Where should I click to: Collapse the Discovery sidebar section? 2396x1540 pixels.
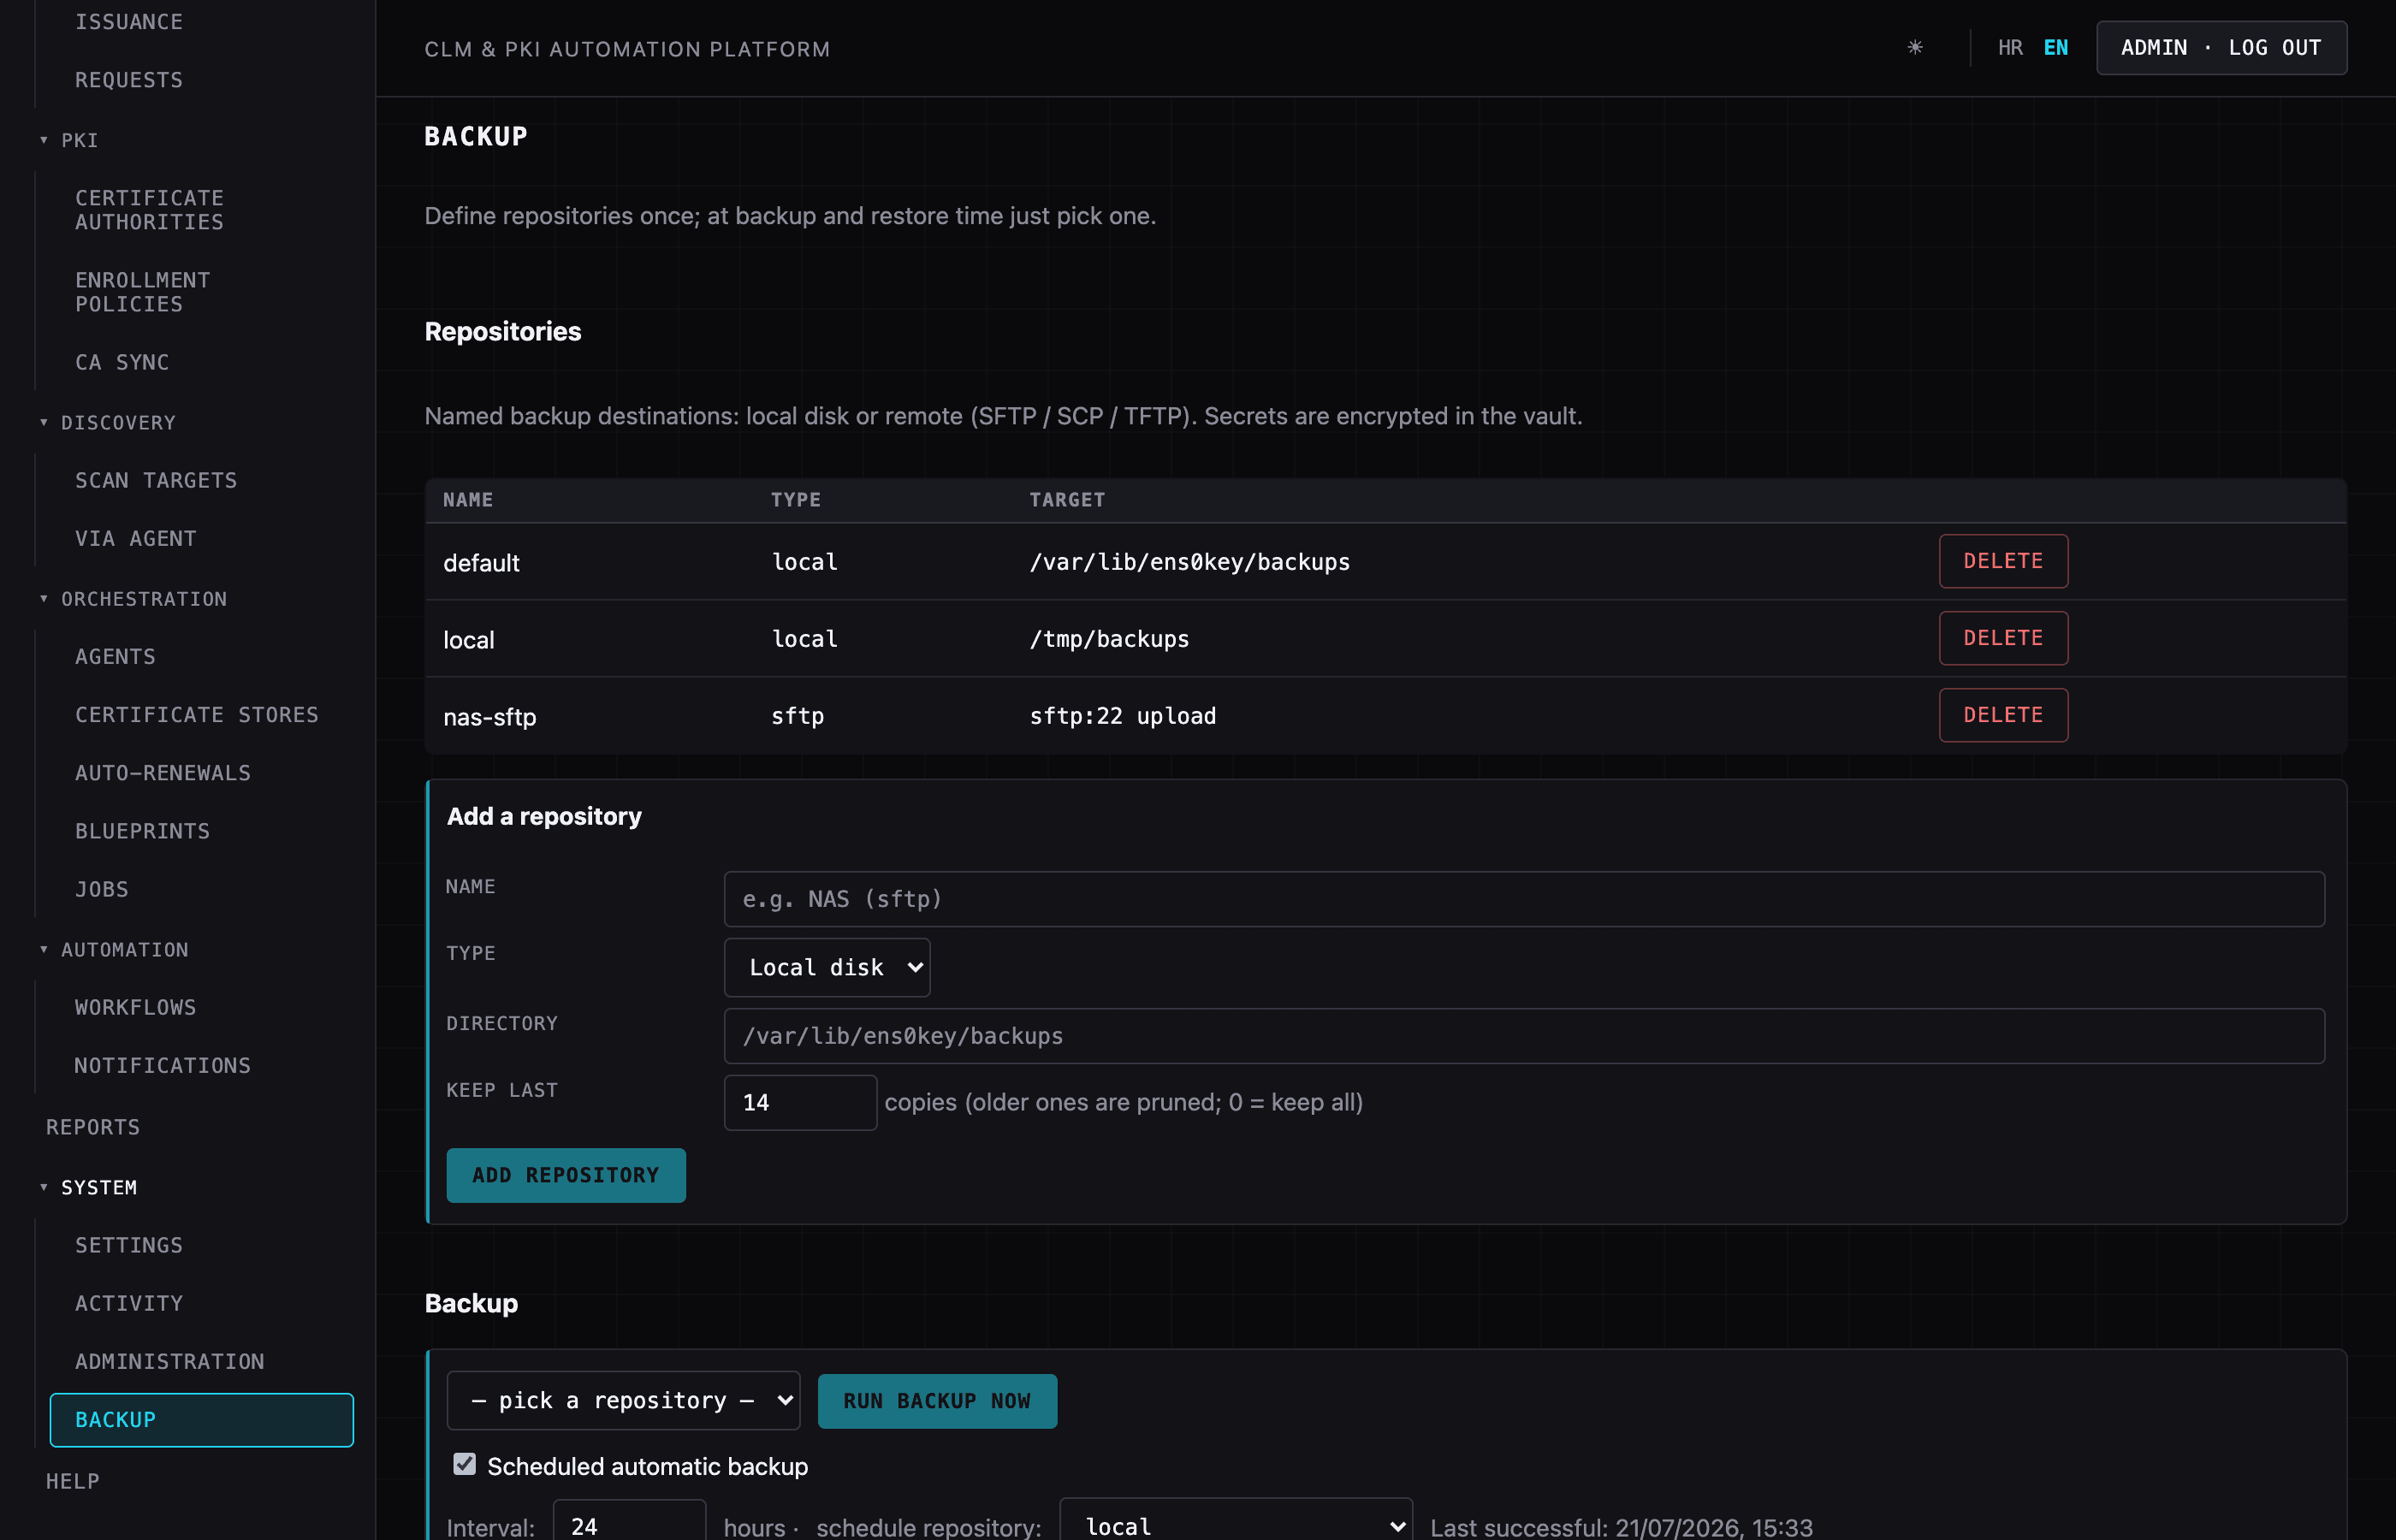(x=107, y=422)
